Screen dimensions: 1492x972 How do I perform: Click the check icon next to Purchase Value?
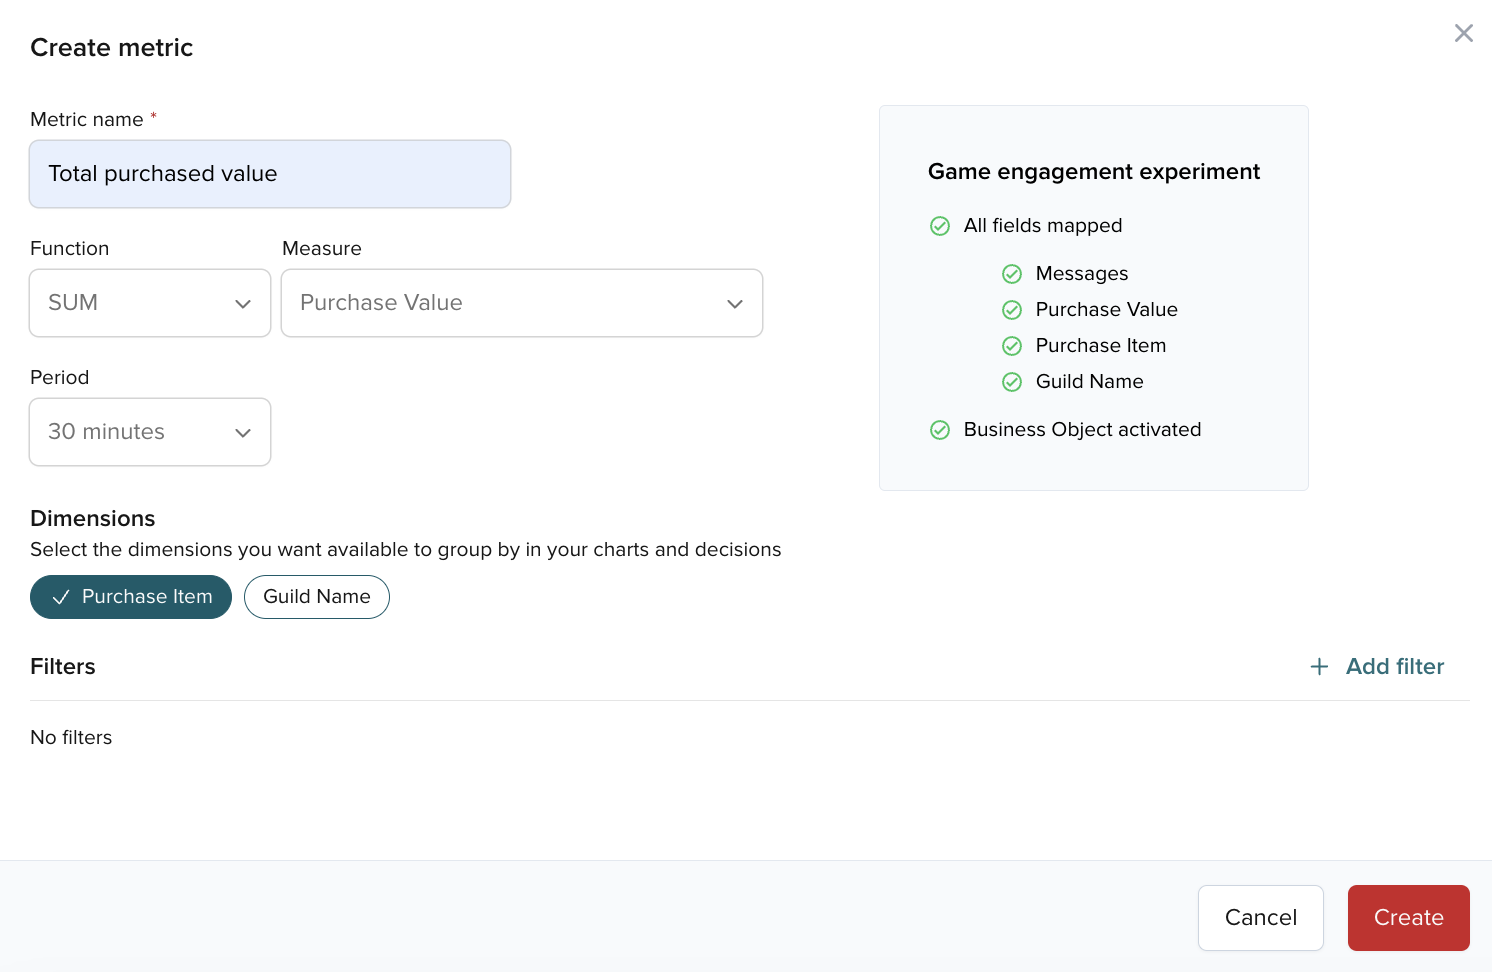point(1012,309)
